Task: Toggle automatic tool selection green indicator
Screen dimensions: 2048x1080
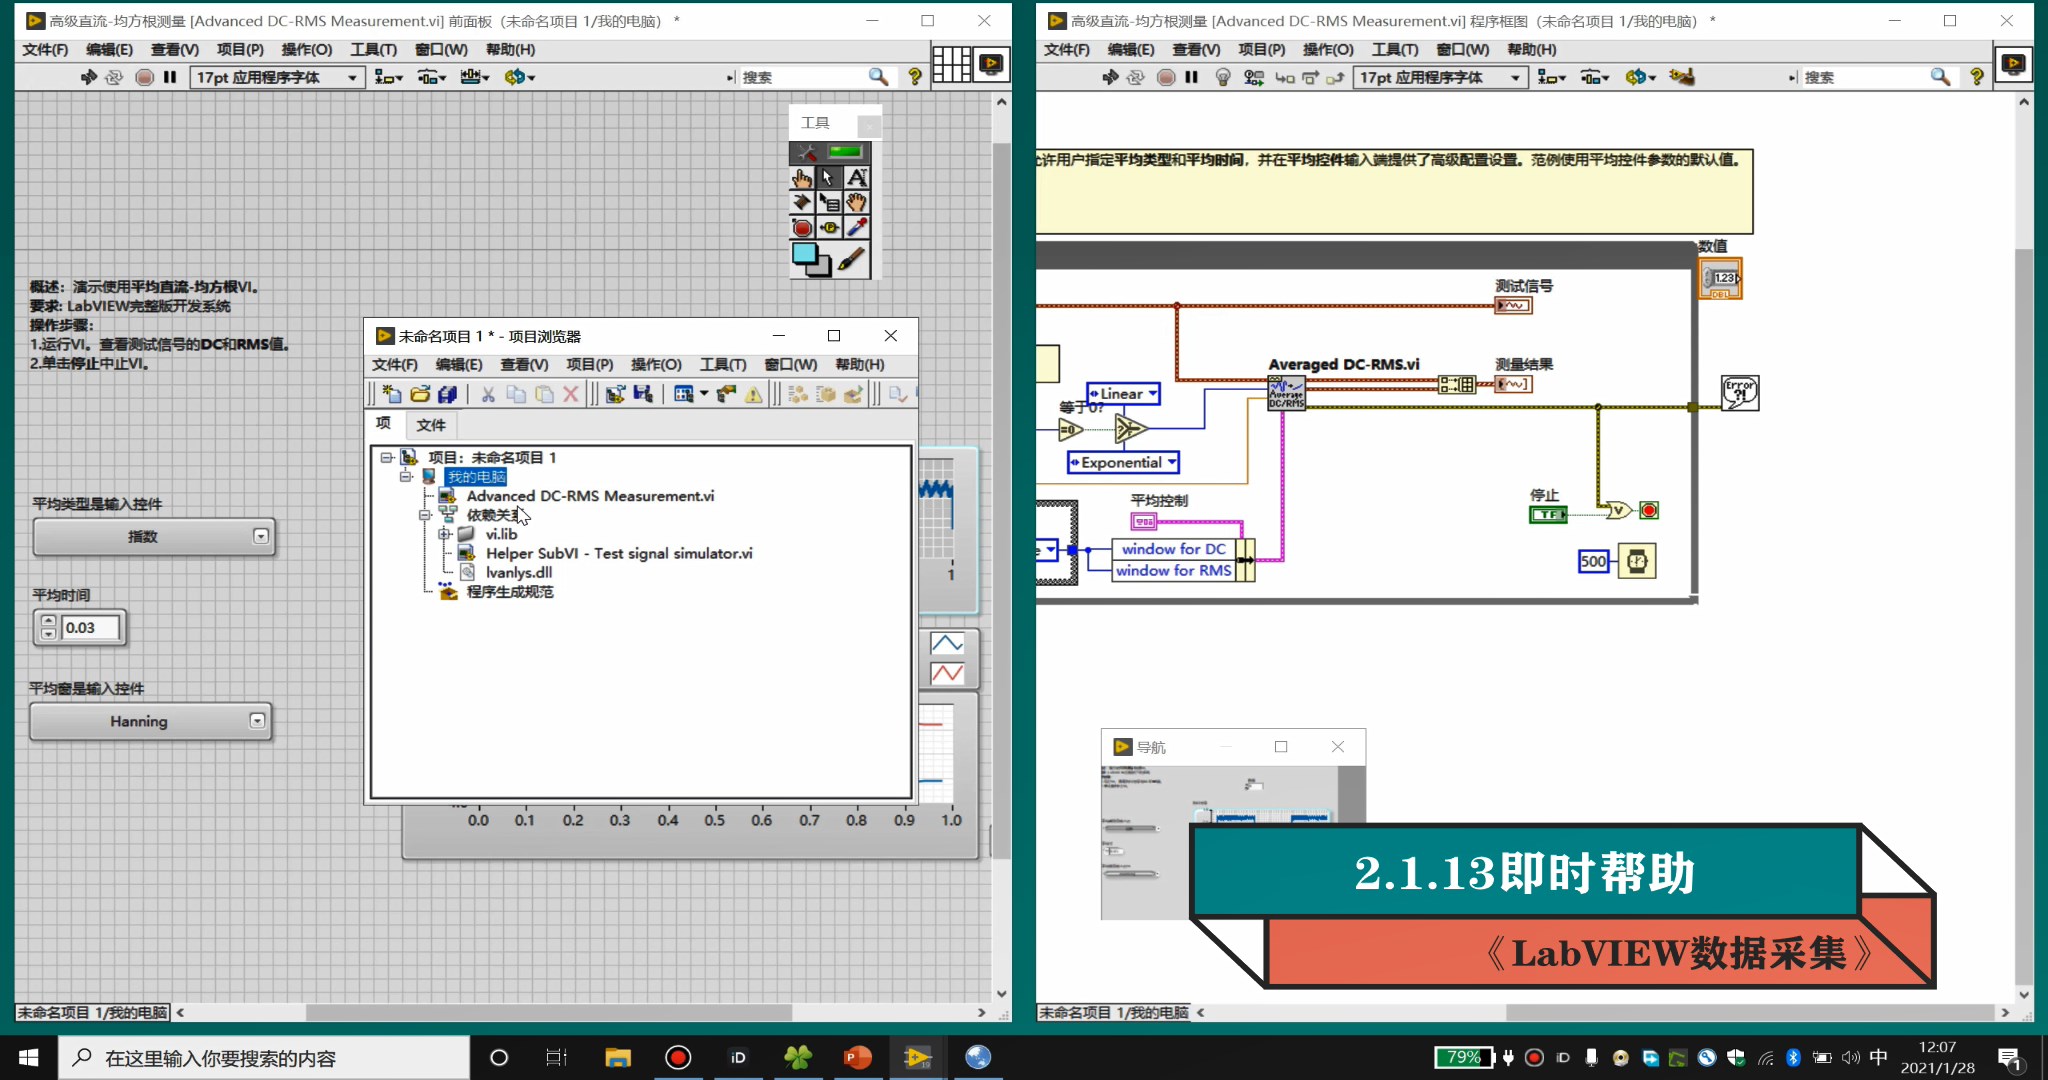Action: (x=845, y=152)
